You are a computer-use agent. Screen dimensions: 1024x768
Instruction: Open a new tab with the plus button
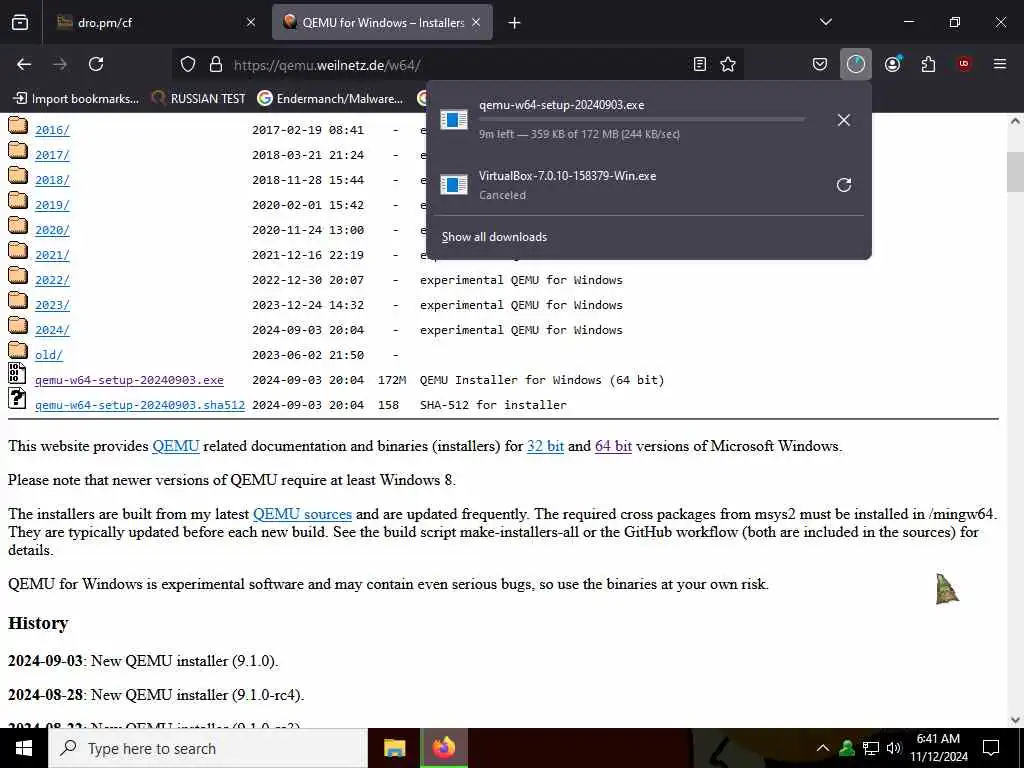(x=515, y=23)
